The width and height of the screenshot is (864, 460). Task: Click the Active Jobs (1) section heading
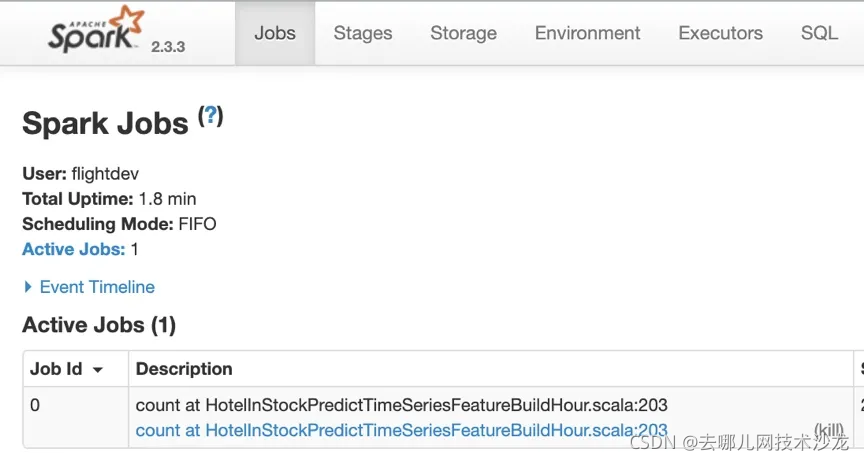pos(99,325)
